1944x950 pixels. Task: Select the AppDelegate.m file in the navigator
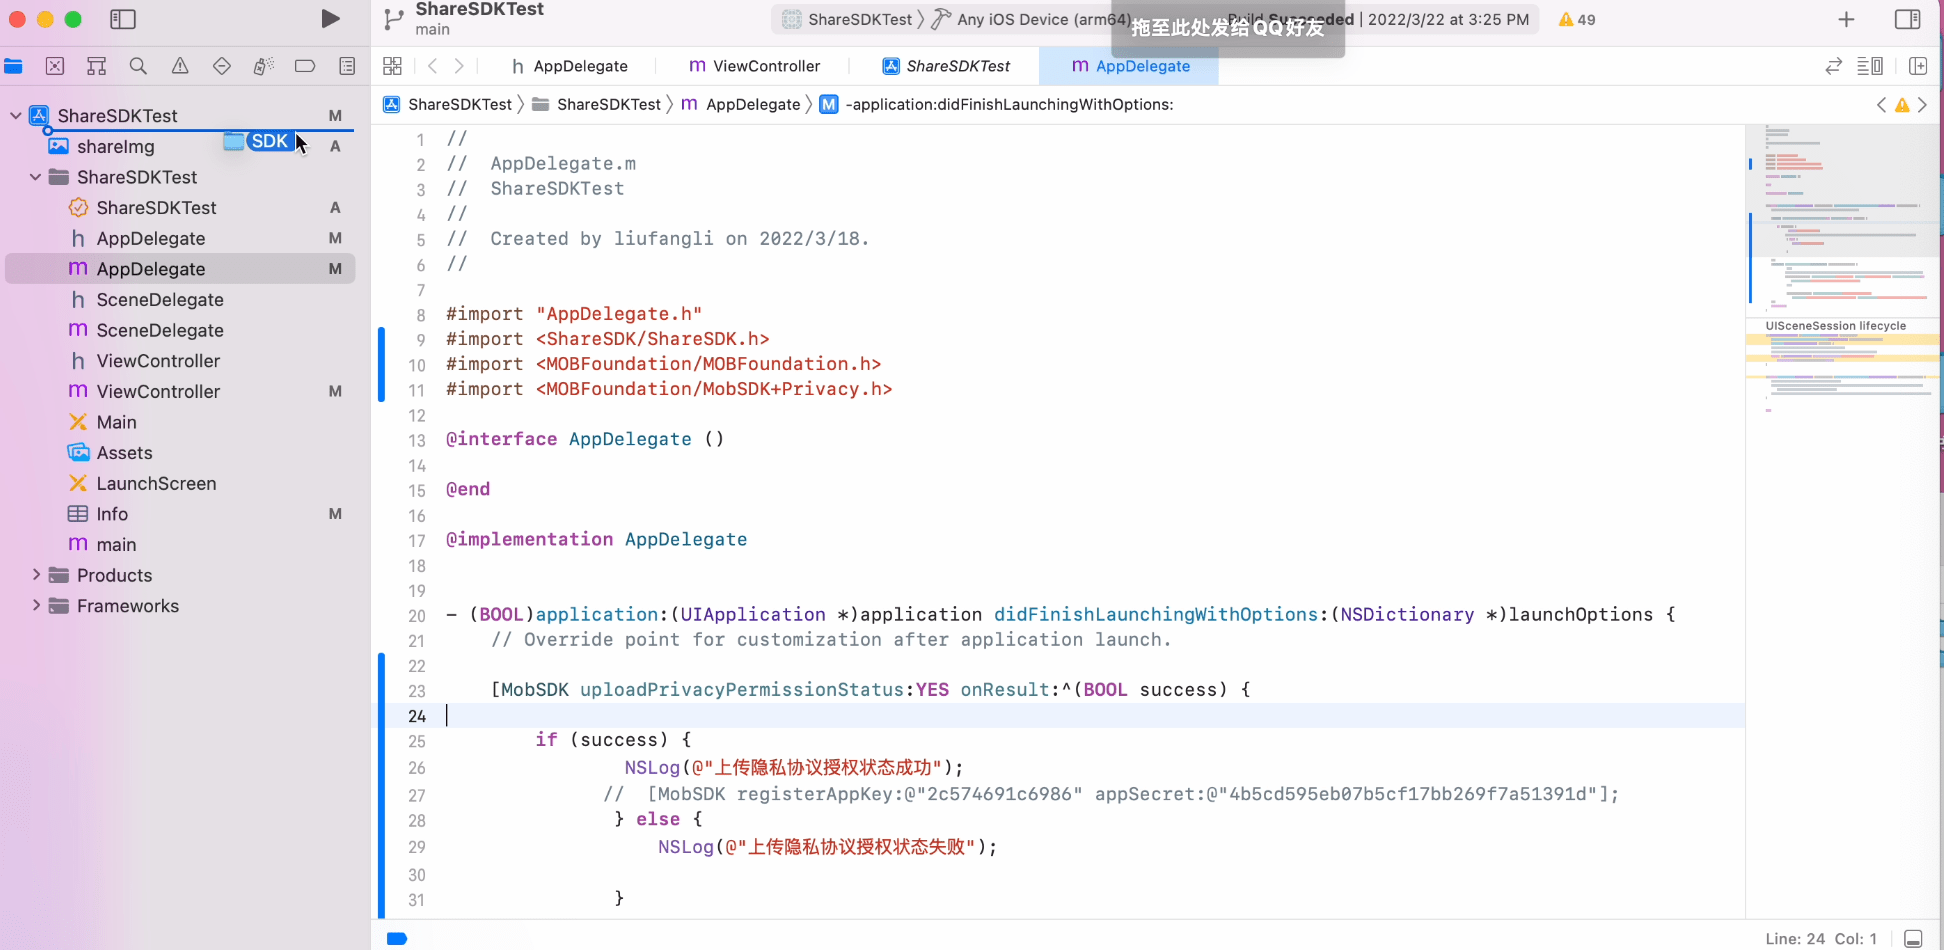click(152, 268)
